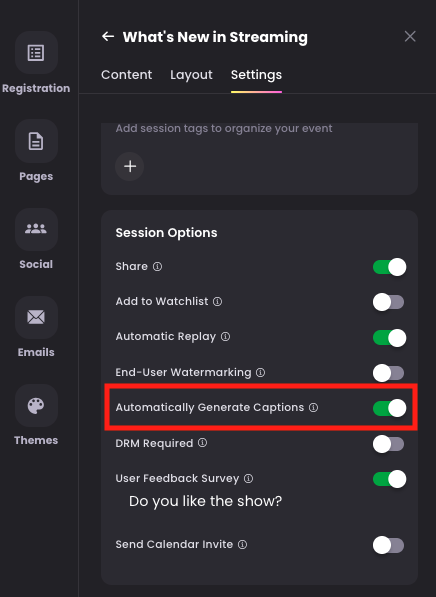This screenshot has width=436, height=597.
Task: Click the info icon beside Automatic Replay
Action: click(225, 337)
